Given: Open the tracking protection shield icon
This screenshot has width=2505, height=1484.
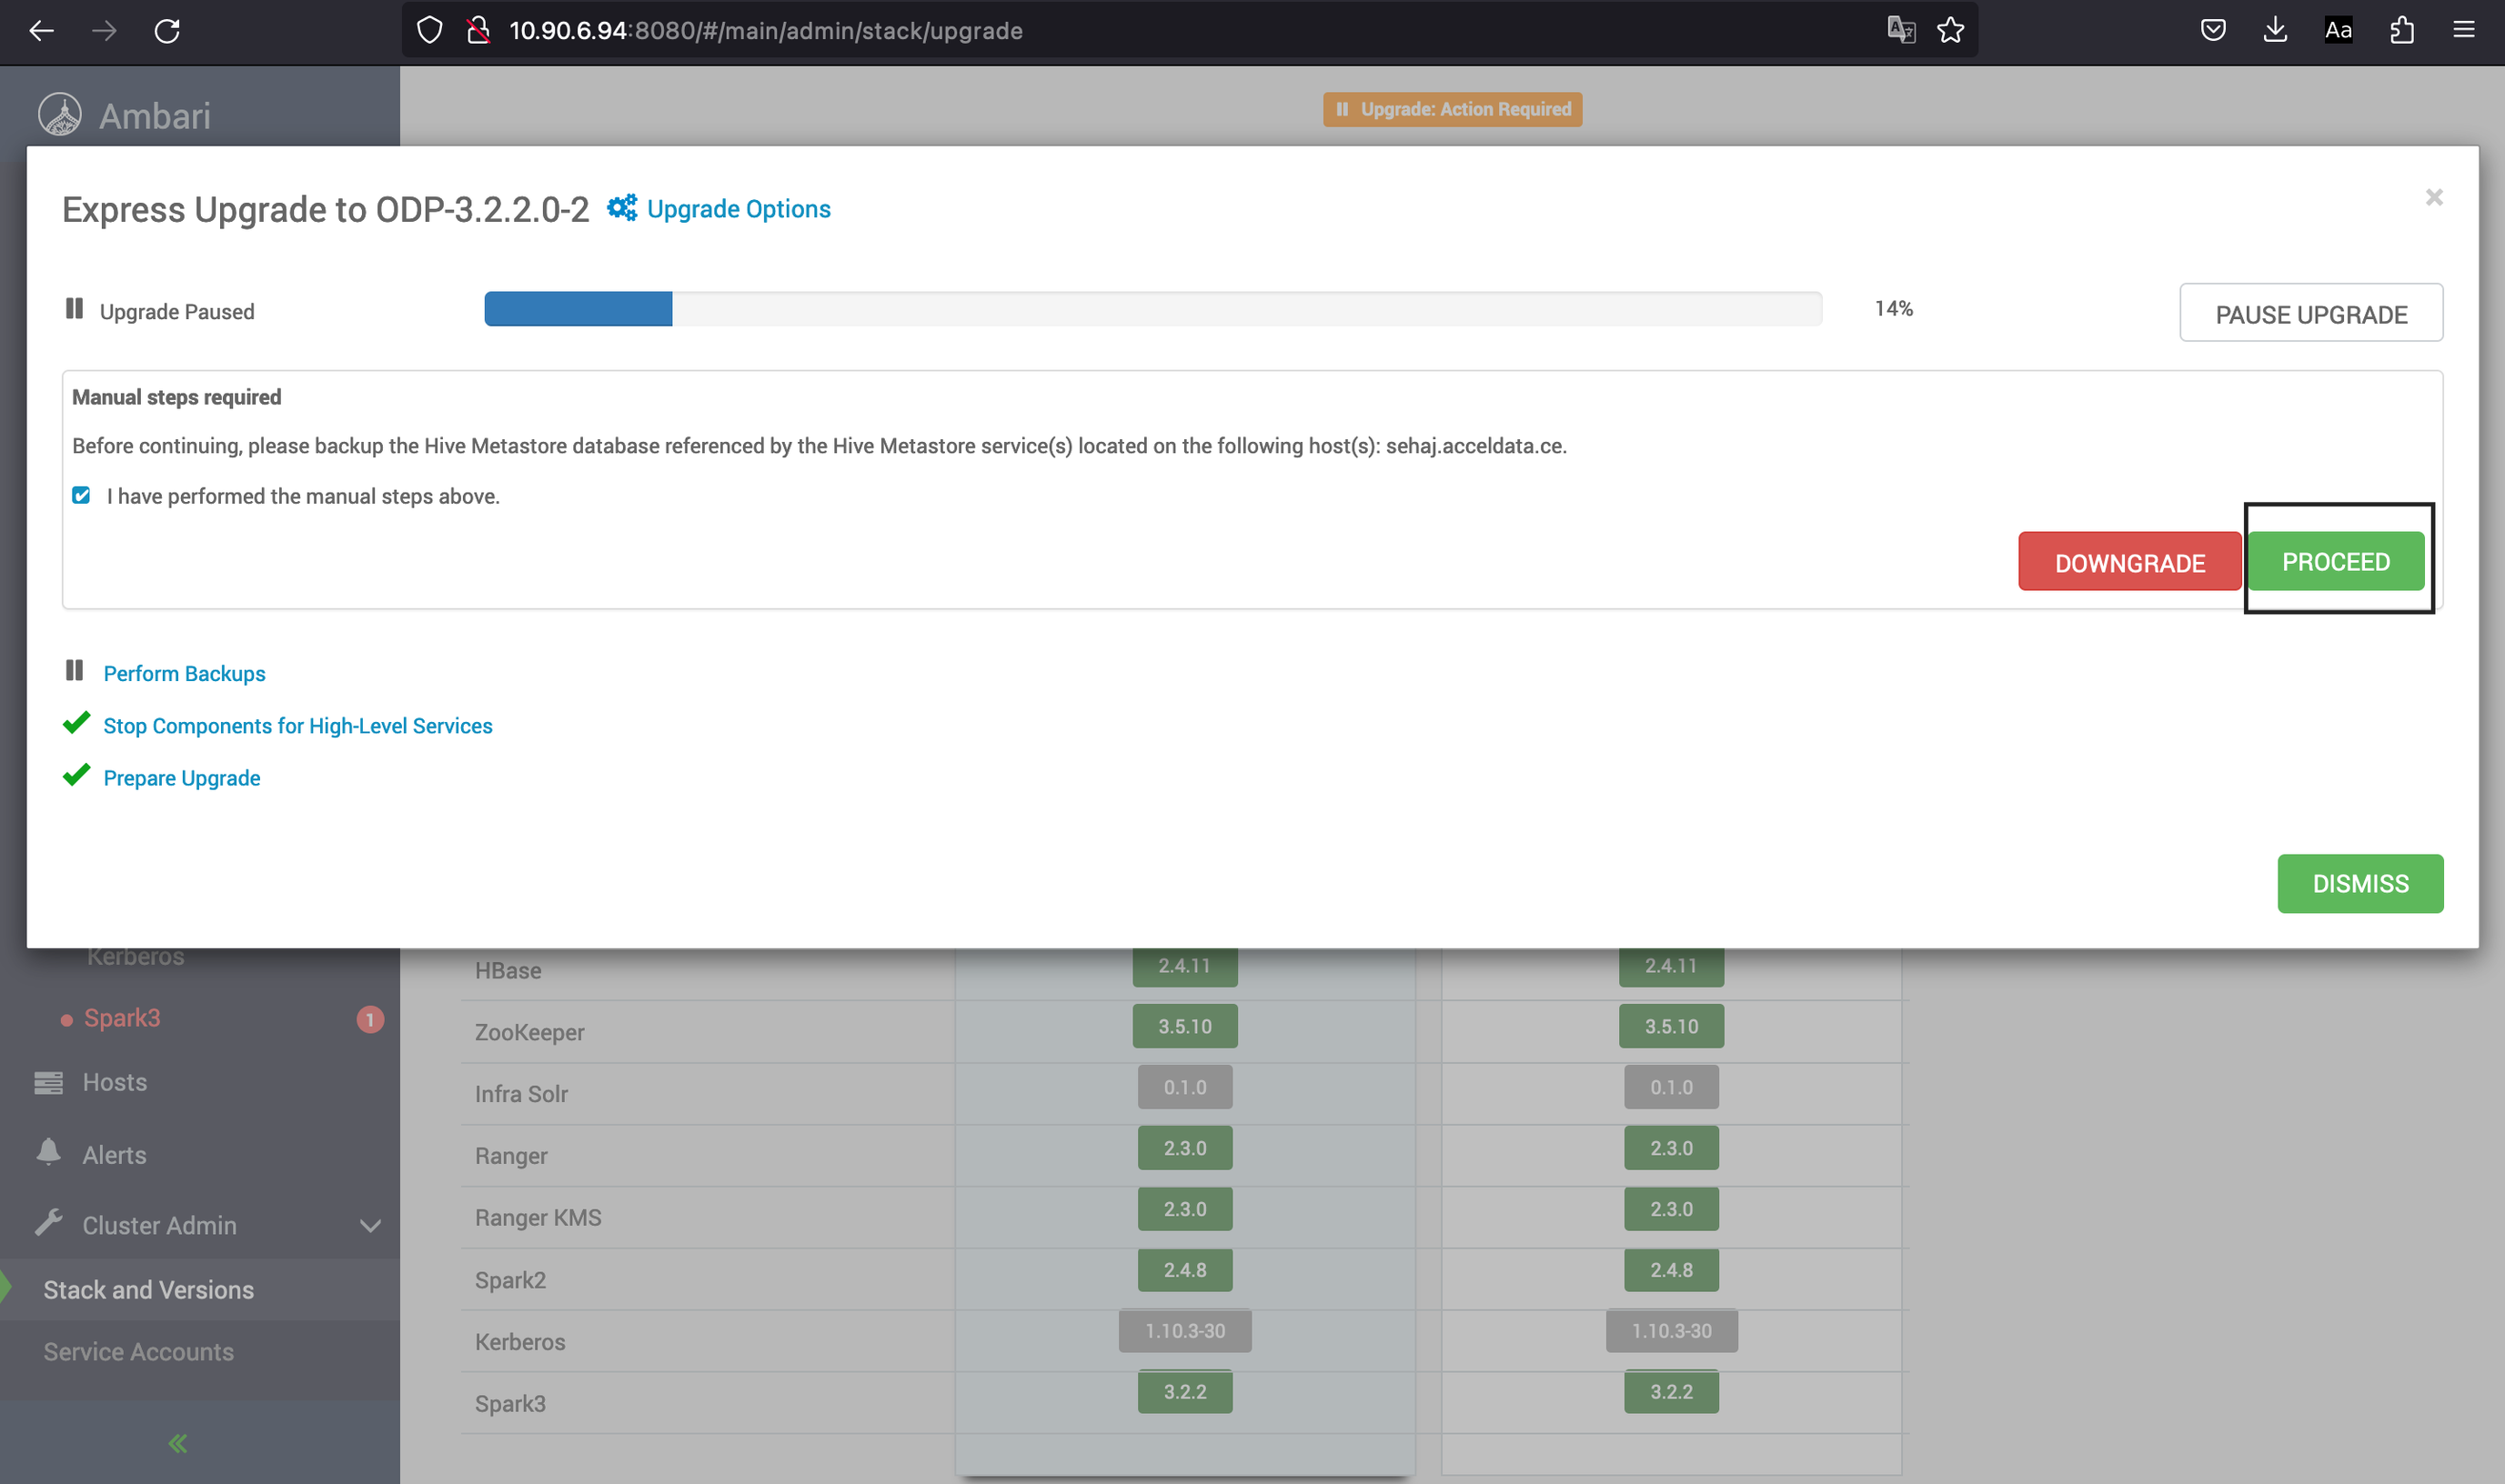Looking at the screenshot, I should 429,31.
